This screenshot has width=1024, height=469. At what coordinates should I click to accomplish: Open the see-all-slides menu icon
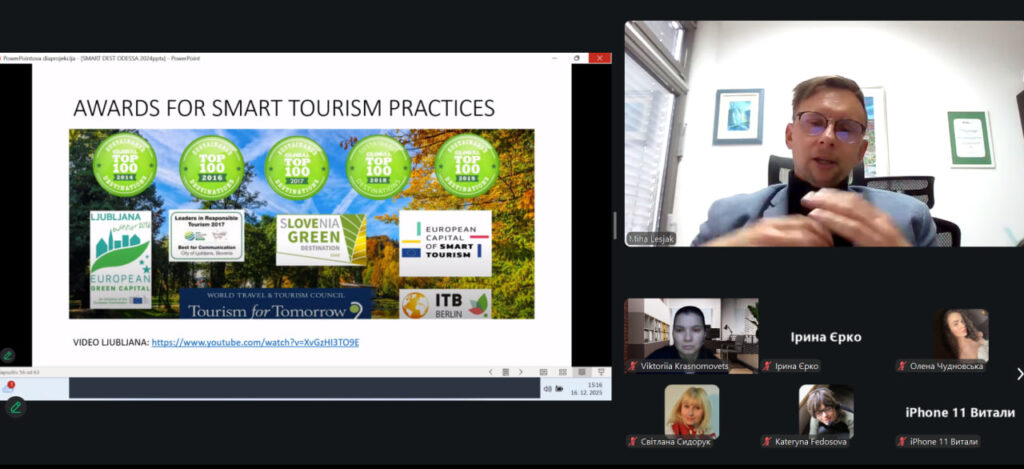(506, 372)
